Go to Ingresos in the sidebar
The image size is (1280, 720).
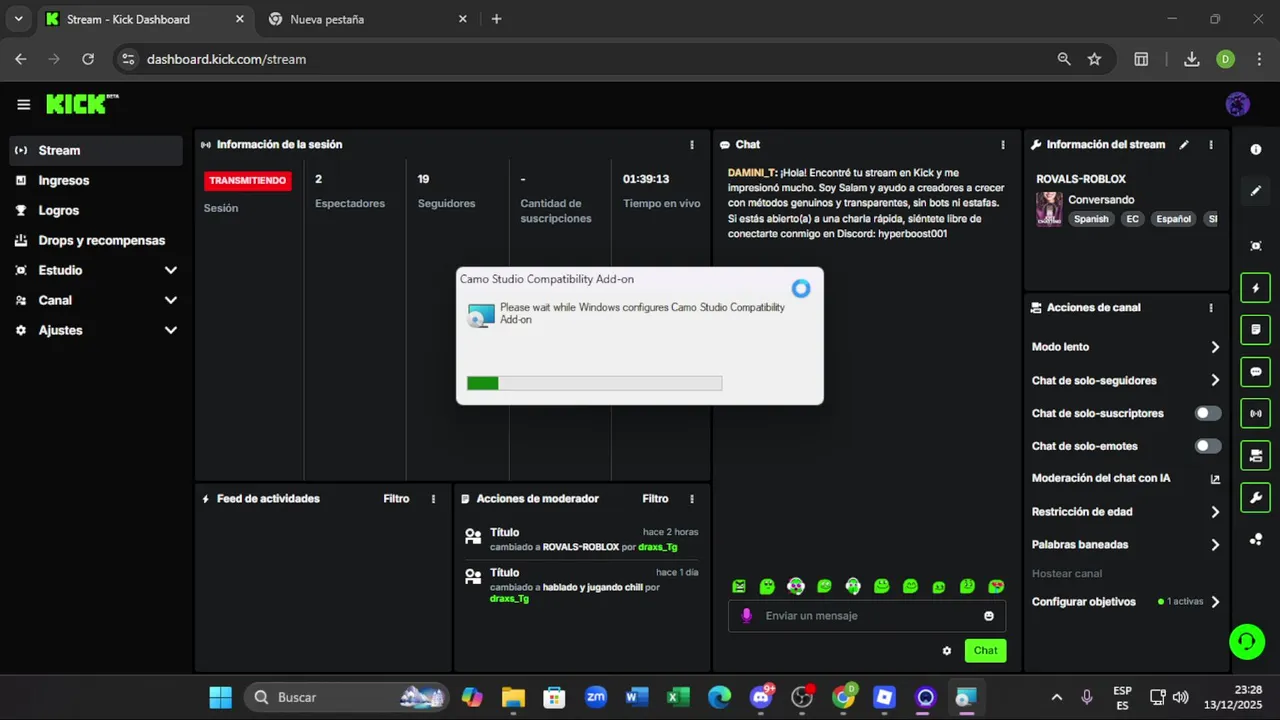[x=96, y=180]
